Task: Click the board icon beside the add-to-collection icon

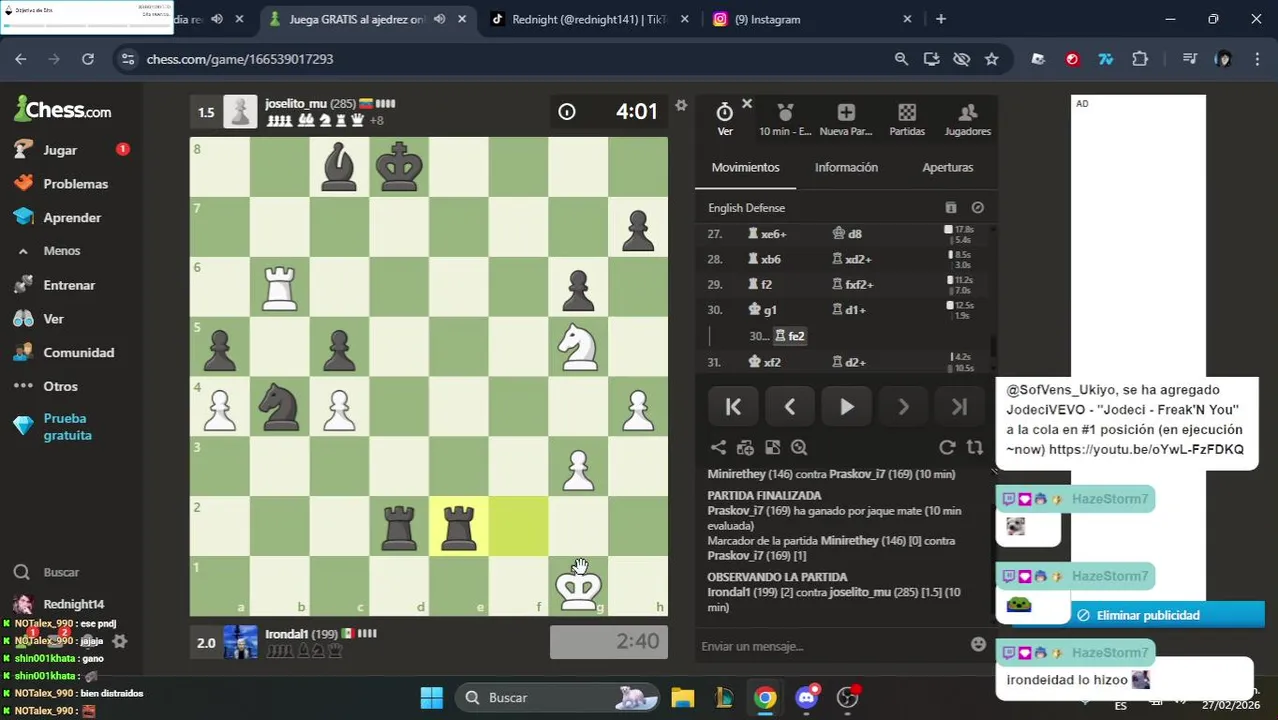Action: (772, 448)
